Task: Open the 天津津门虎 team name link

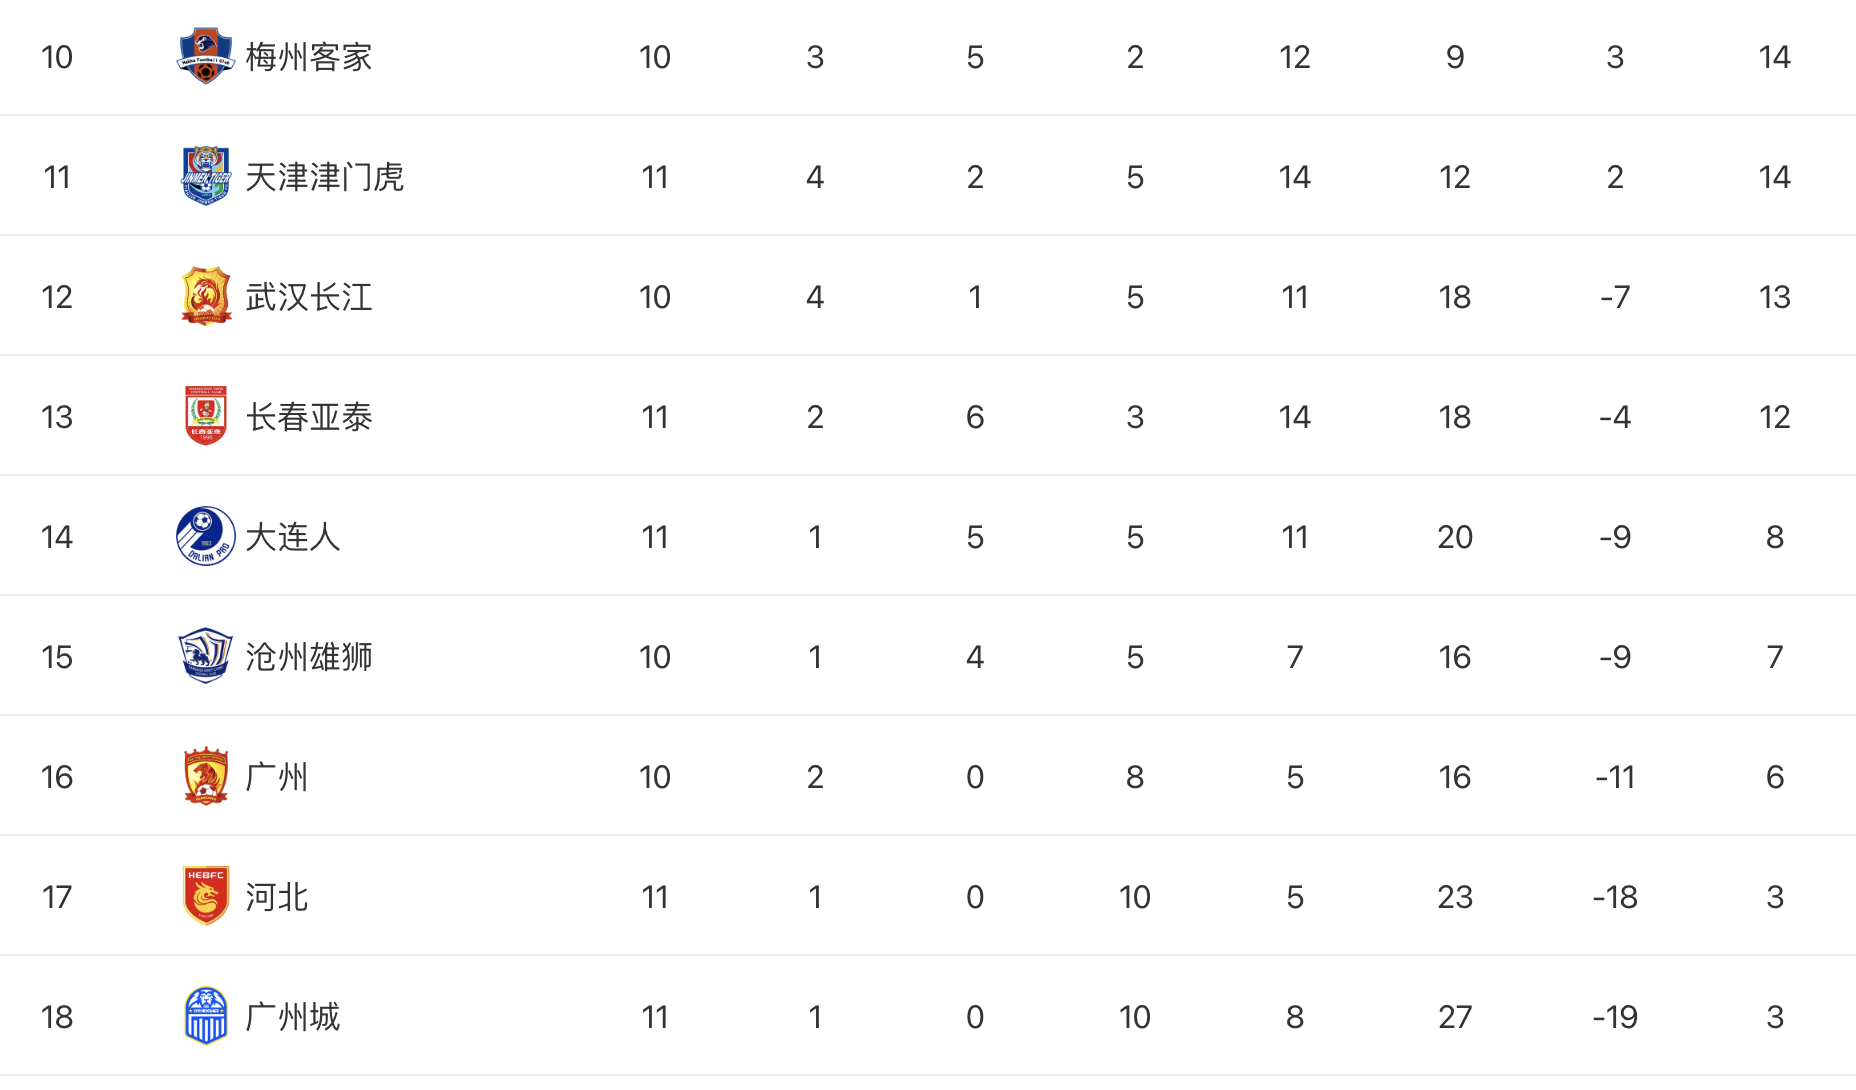Action: pyautogui.click(x=325, y=177)
